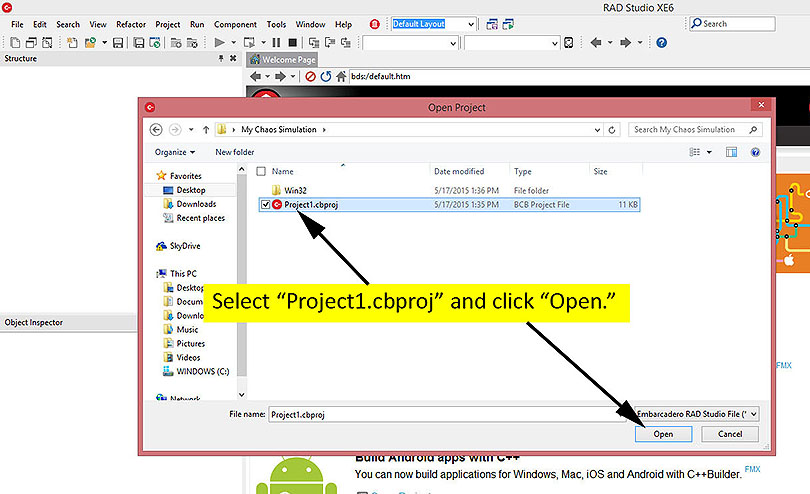This screenshot has width=810, height=494.
Task: Click the New folder button
Action: 235,152
